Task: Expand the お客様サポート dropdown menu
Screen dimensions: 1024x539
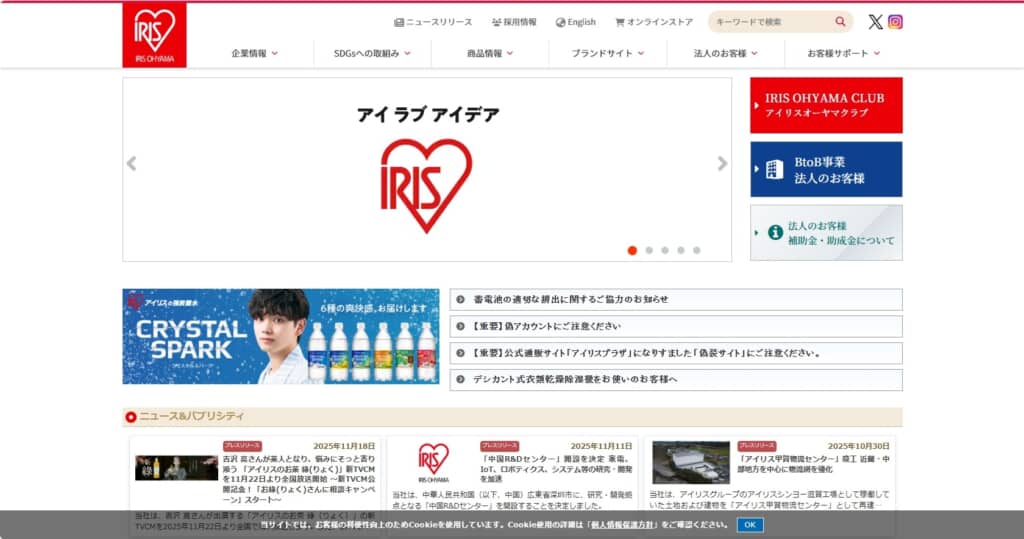Action: click(843, 53)
